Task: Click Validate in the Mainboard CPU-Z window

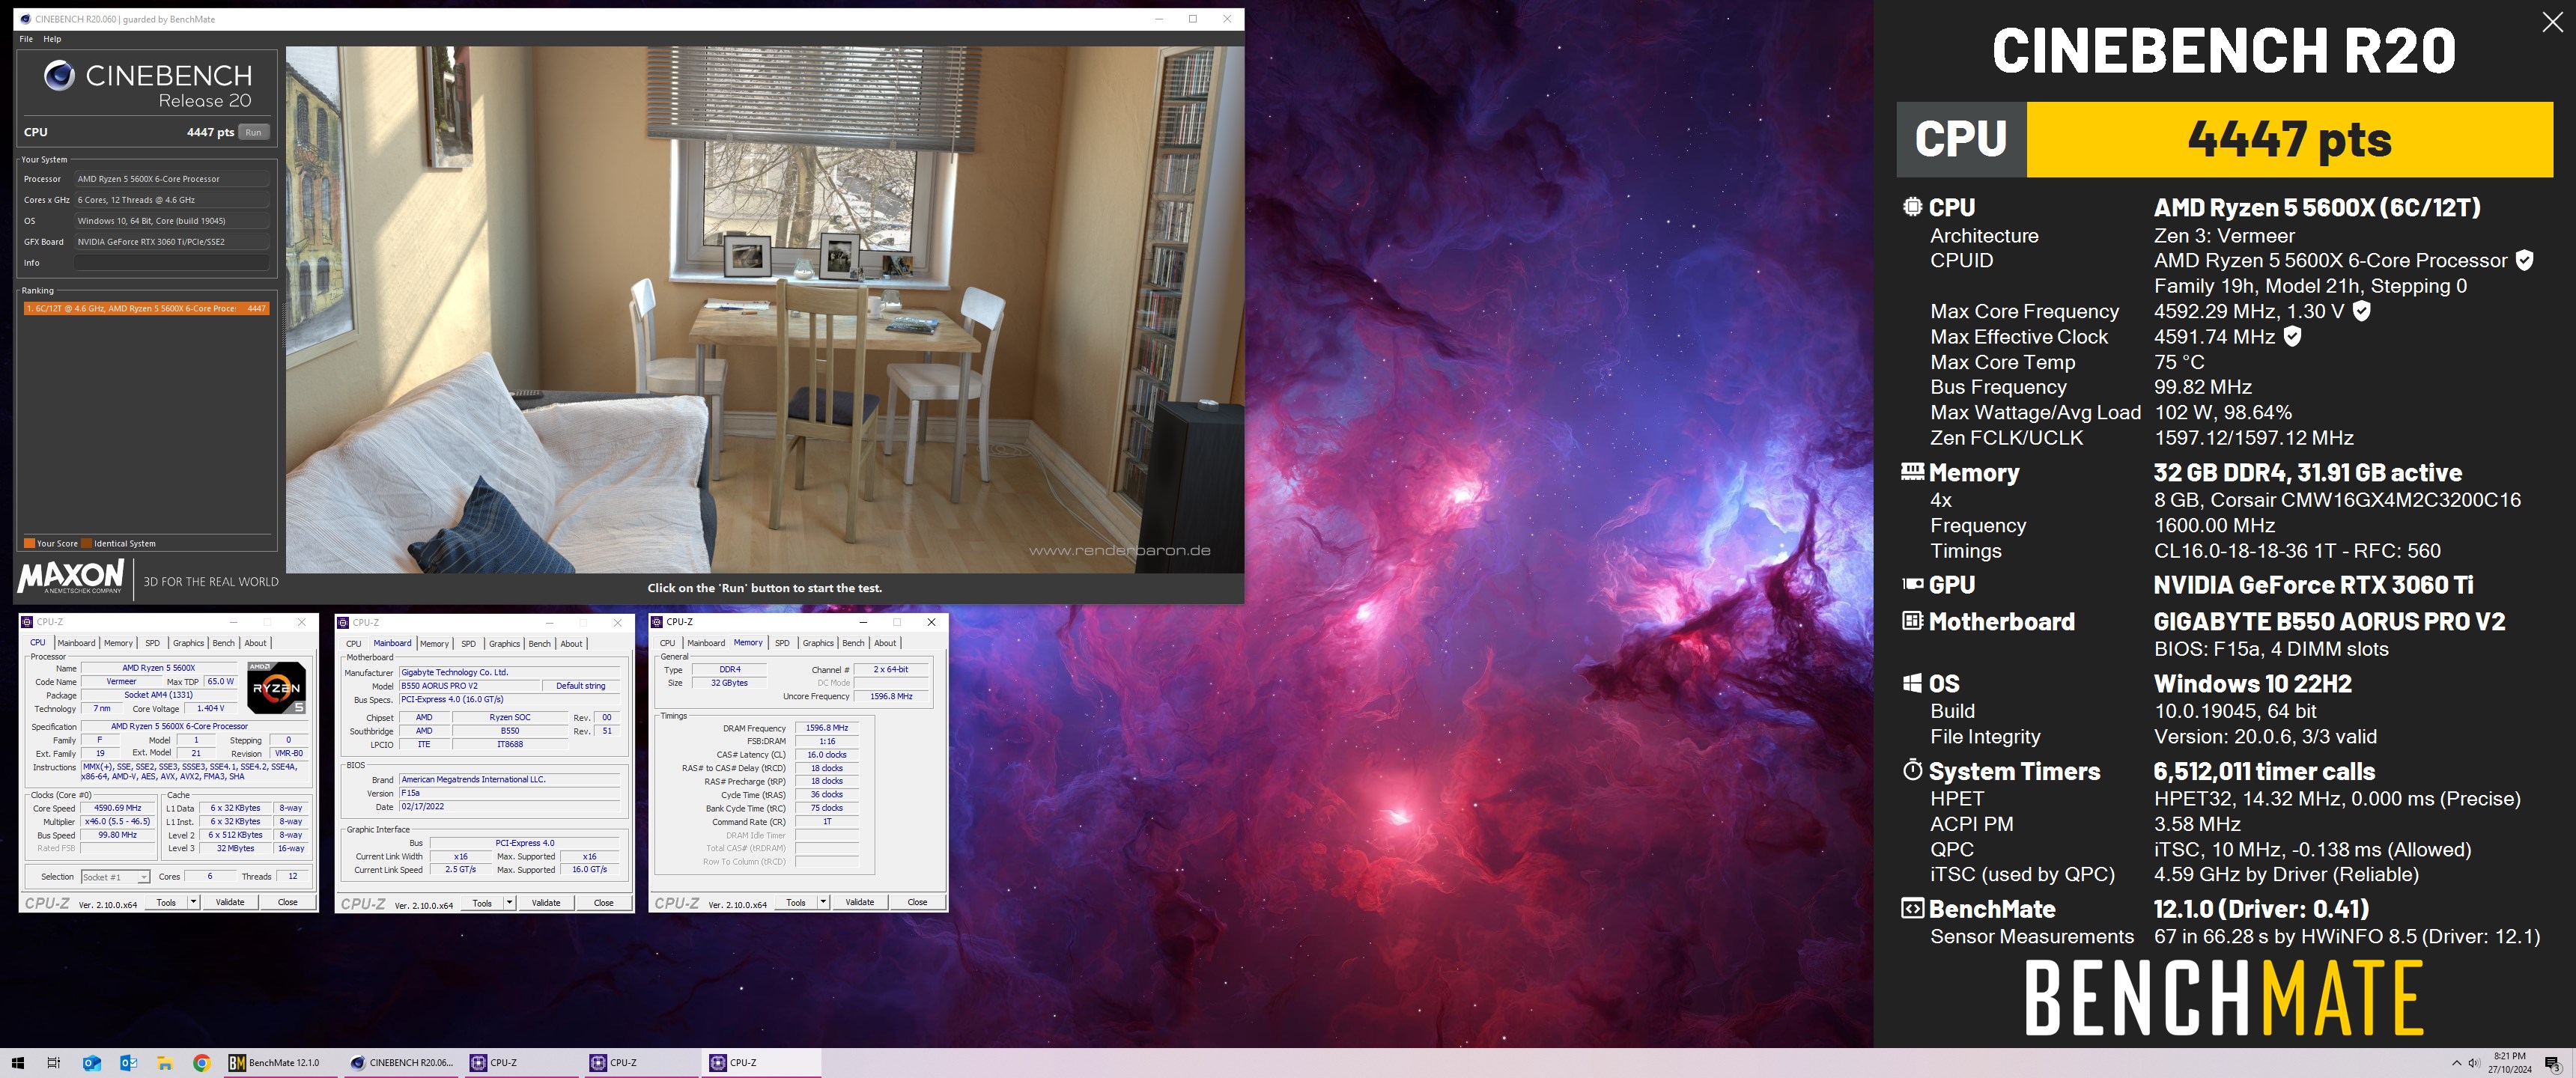Action: click(x=546, y=903)
